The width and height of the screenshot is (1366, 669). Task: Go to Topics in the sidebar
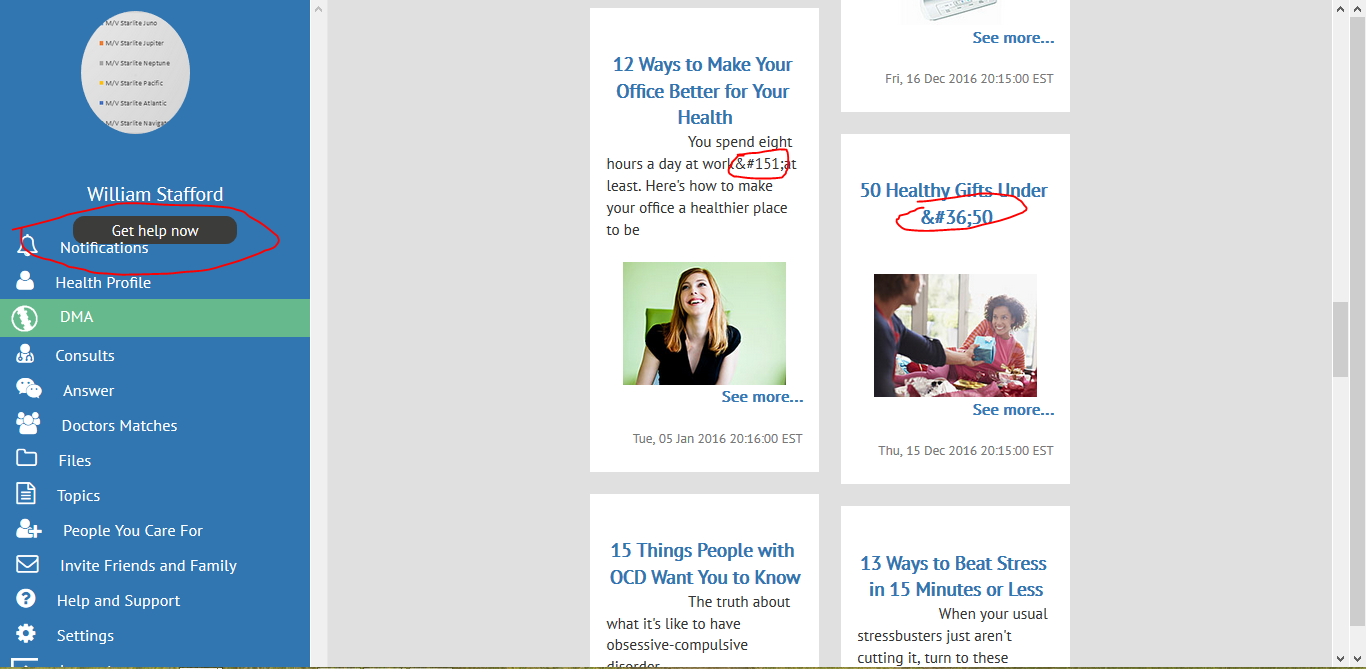coord(78,496)
